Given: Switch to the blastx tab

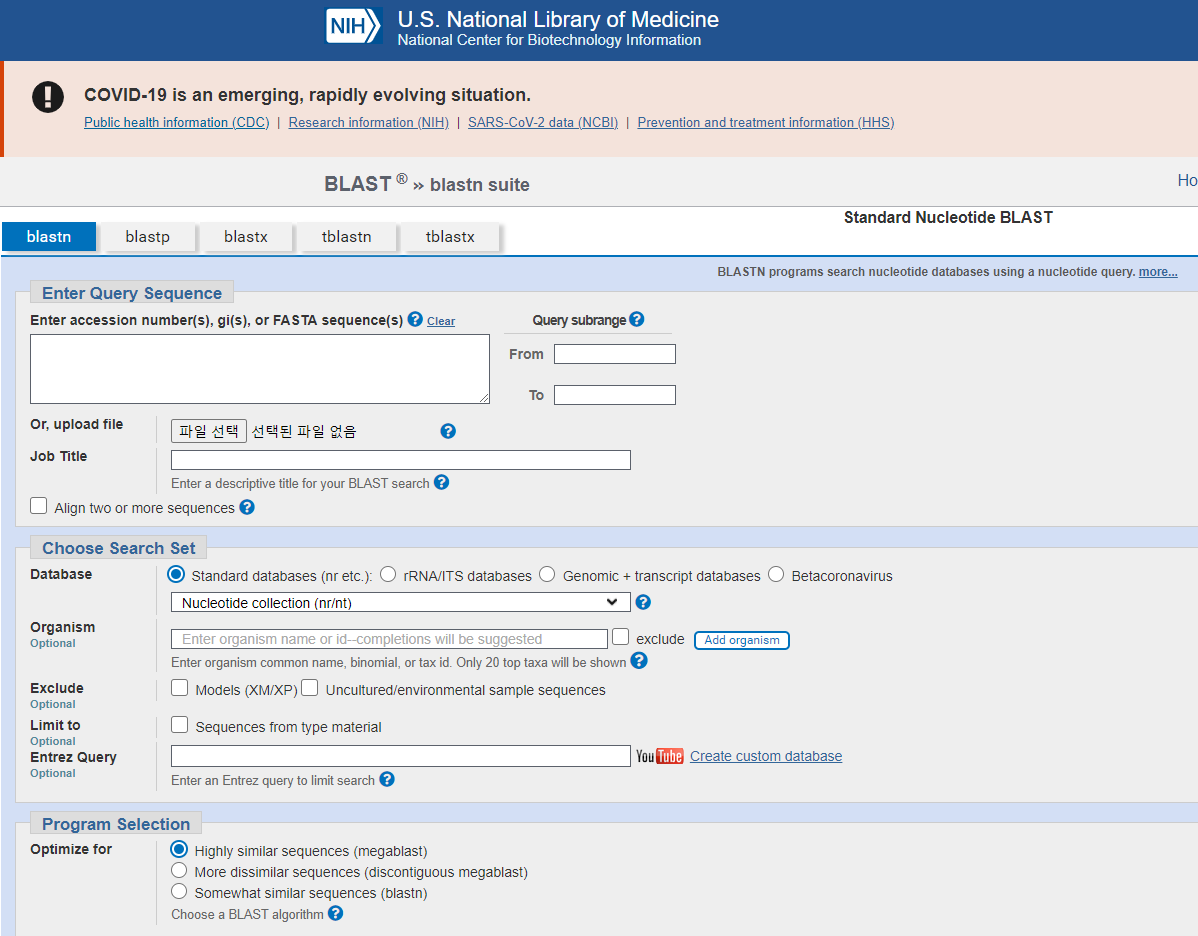Looking at the screenshot, I should (246, 237).
